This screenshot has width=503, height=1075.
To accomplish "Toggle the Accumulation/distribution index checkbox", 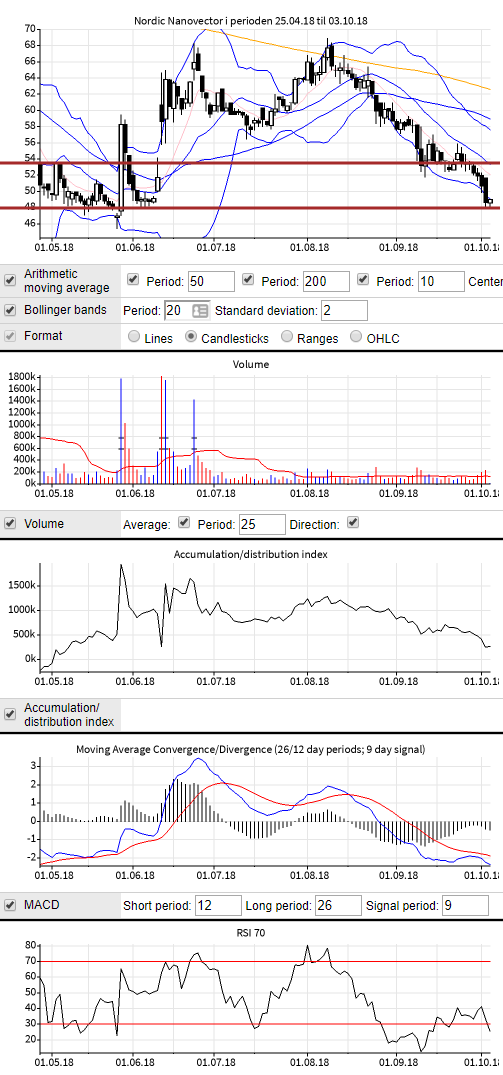I will 10,714.
